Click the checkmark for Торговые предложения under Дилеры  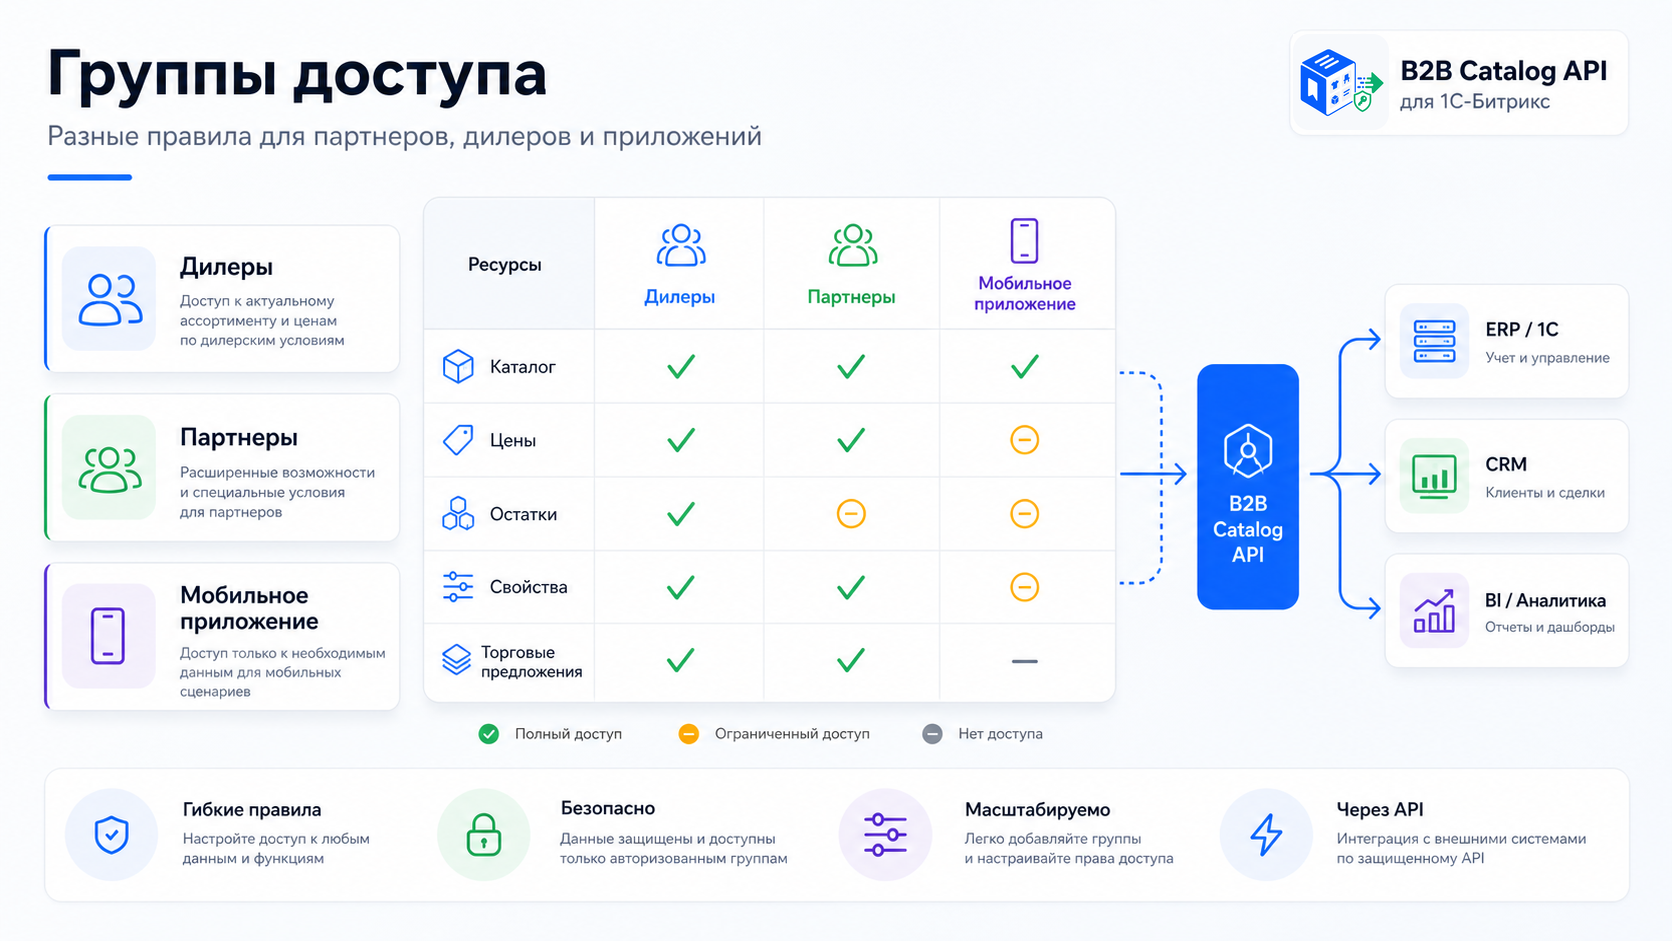tap(681, 660)
